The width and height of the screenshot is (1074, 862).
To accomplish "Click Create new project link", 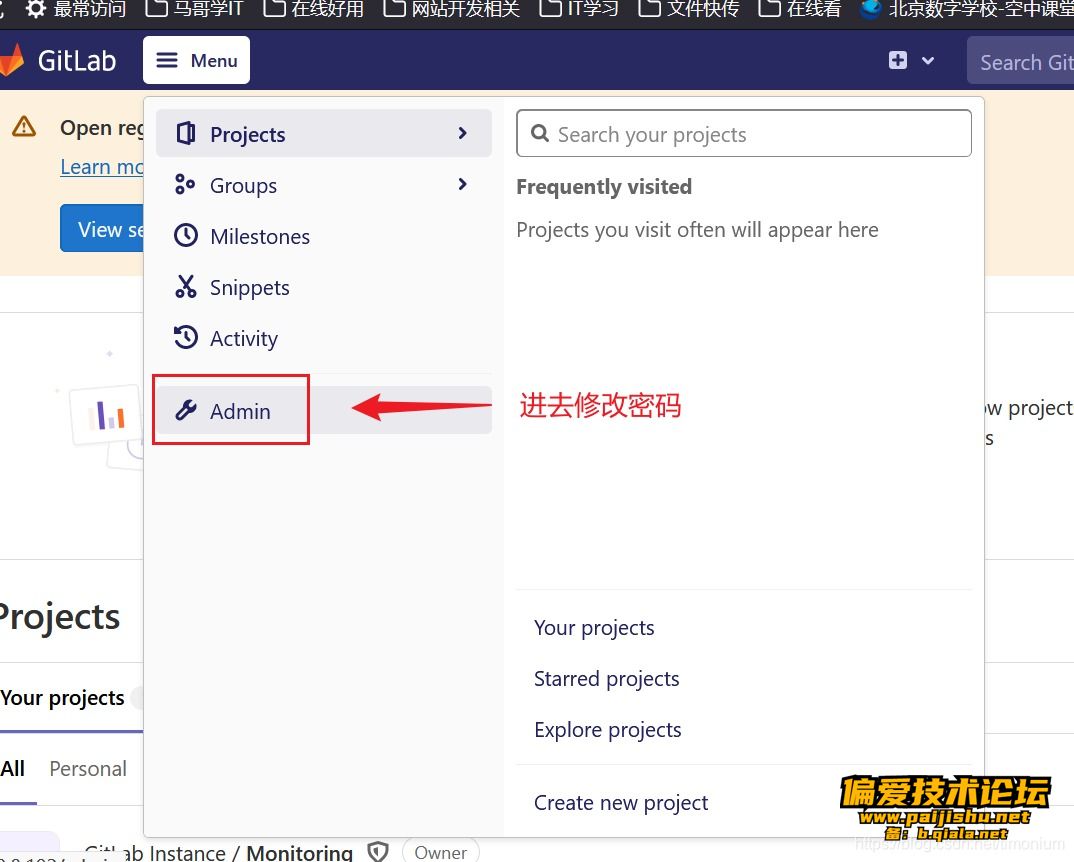I will (x=621, y=802).
